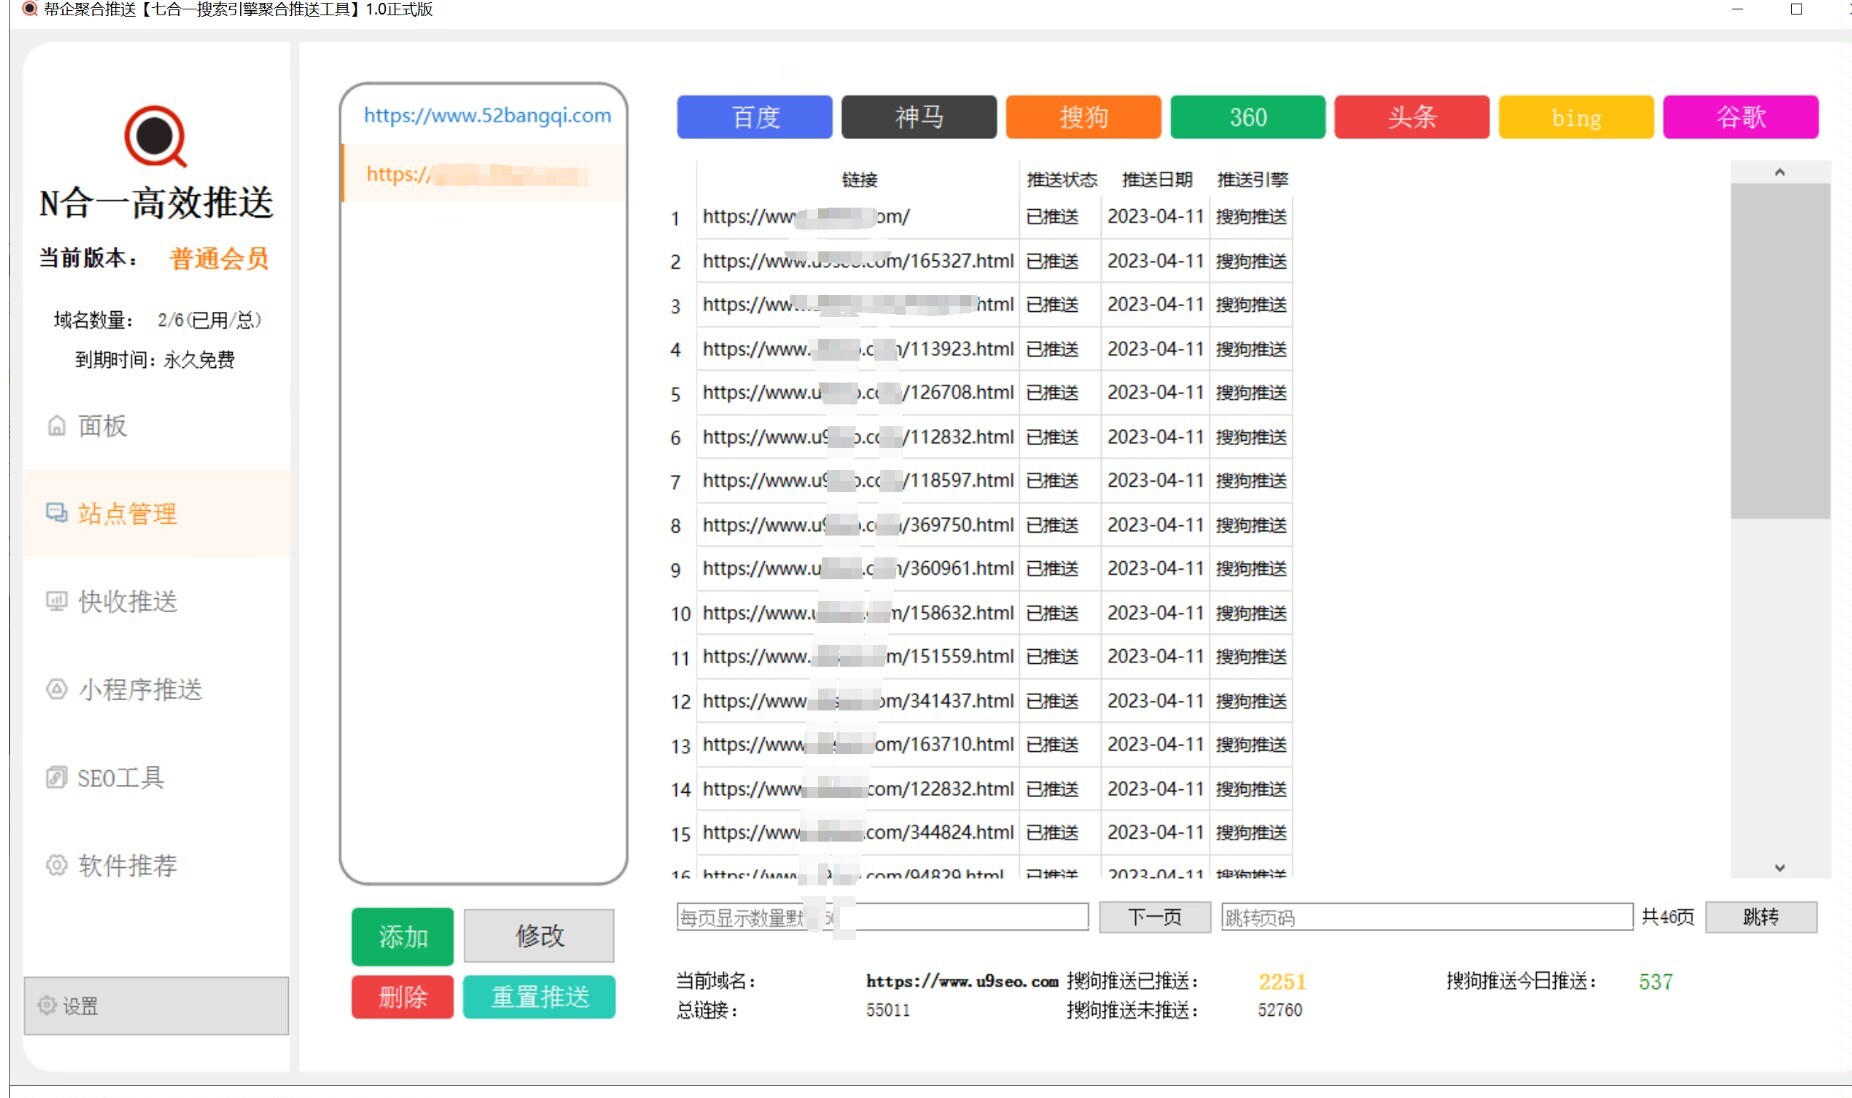1852x1098 pixels.
Task: Click the 小程序推送 sidebar icon
Action: (x=57, y=689)
